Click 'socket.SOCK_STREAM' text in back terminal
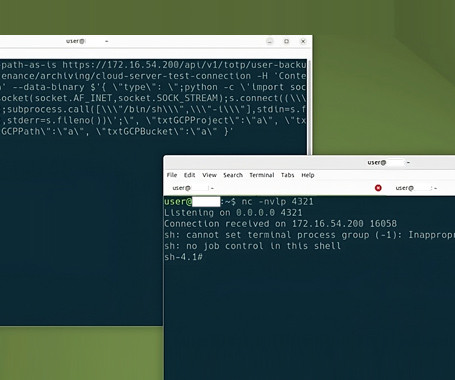The width and height of the screenshot is (455, 380). coord(168,98)
